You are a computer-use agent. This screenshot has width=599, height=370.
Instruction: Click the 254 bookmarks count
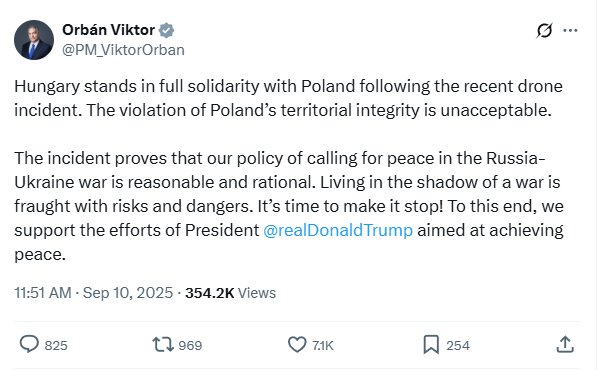[x=458, y=346]
